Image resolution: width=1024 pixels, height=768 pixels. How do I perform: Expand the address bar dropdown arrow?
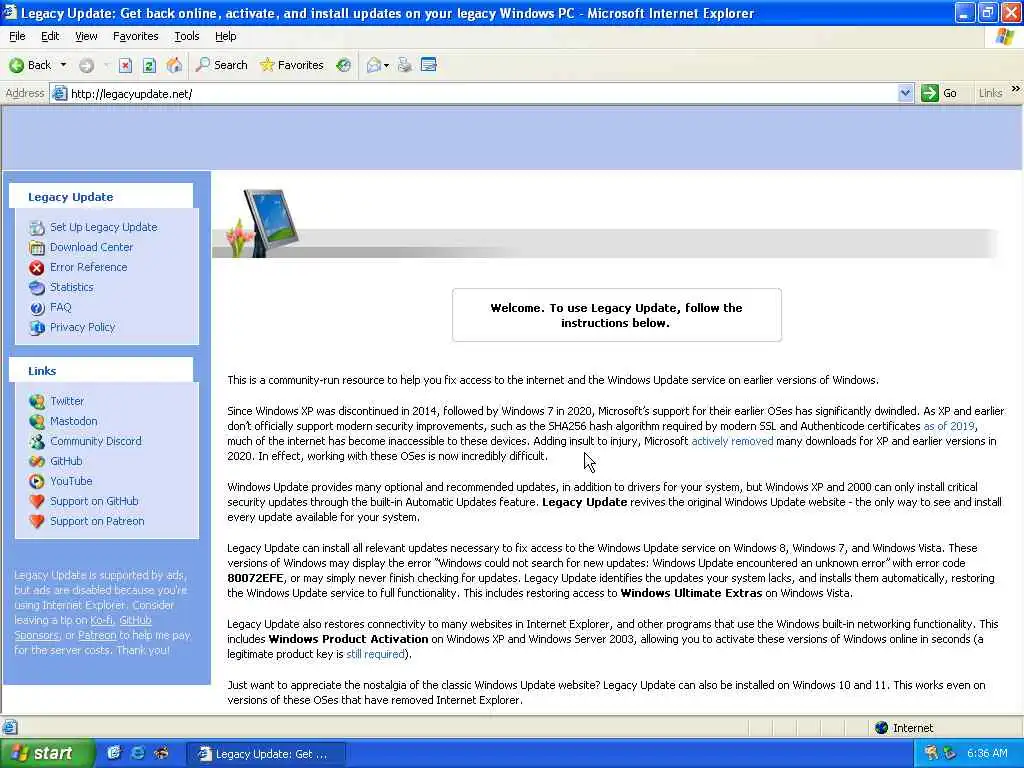[905, 93]
